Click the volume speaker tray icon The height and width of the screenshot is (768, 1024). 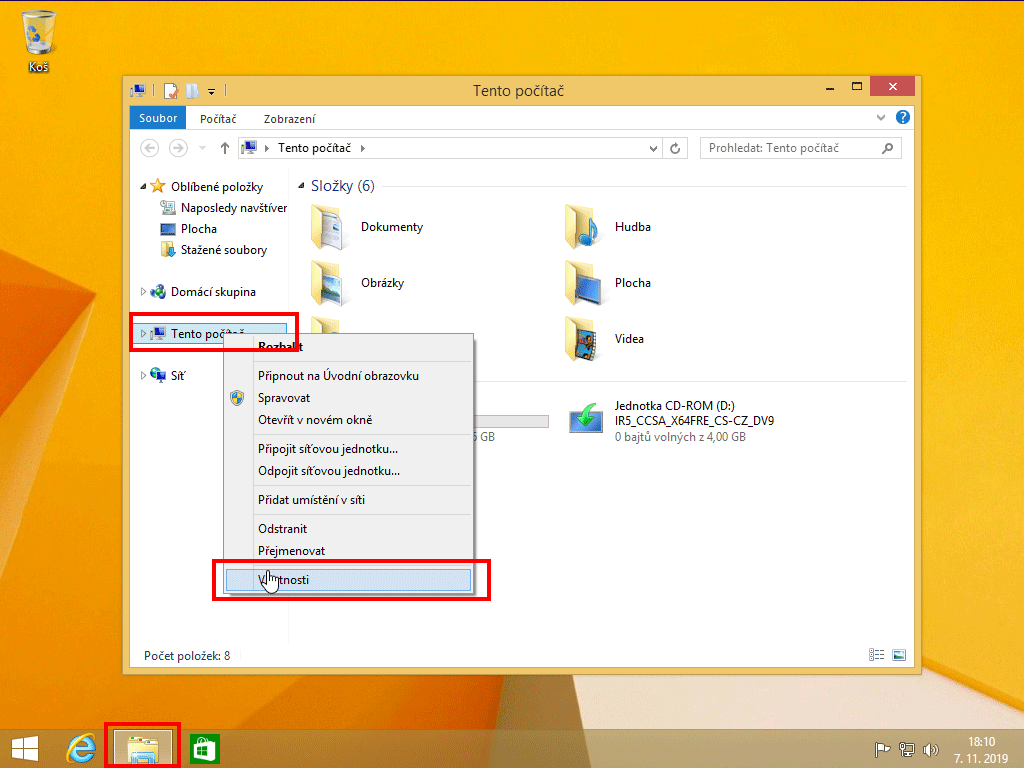tap(931, 750)
